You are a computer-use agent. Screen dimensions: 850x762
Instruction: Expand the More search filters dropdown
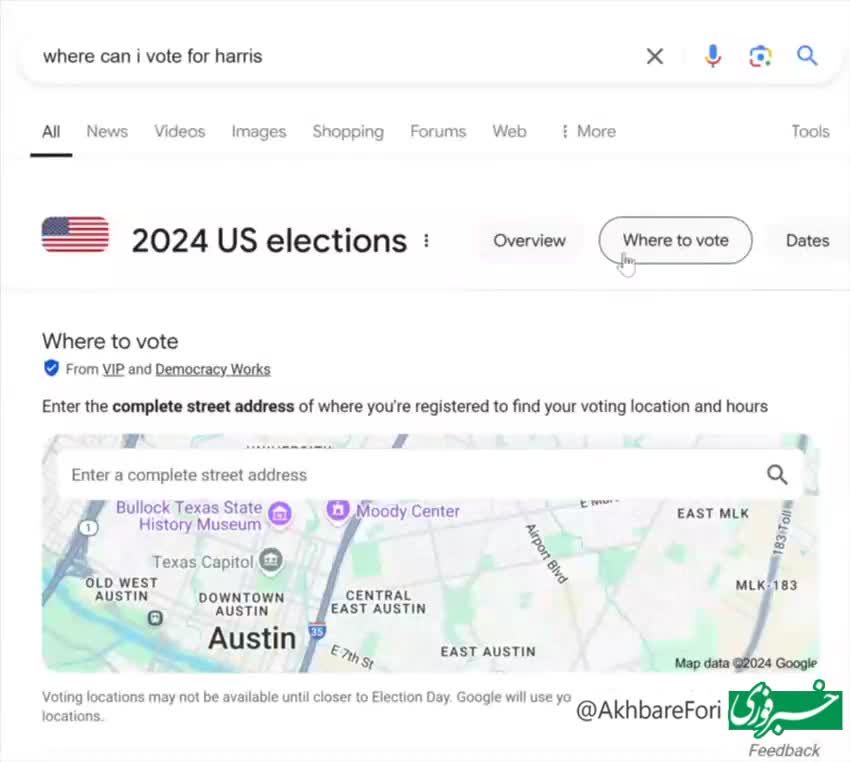(x=588, y=131)
